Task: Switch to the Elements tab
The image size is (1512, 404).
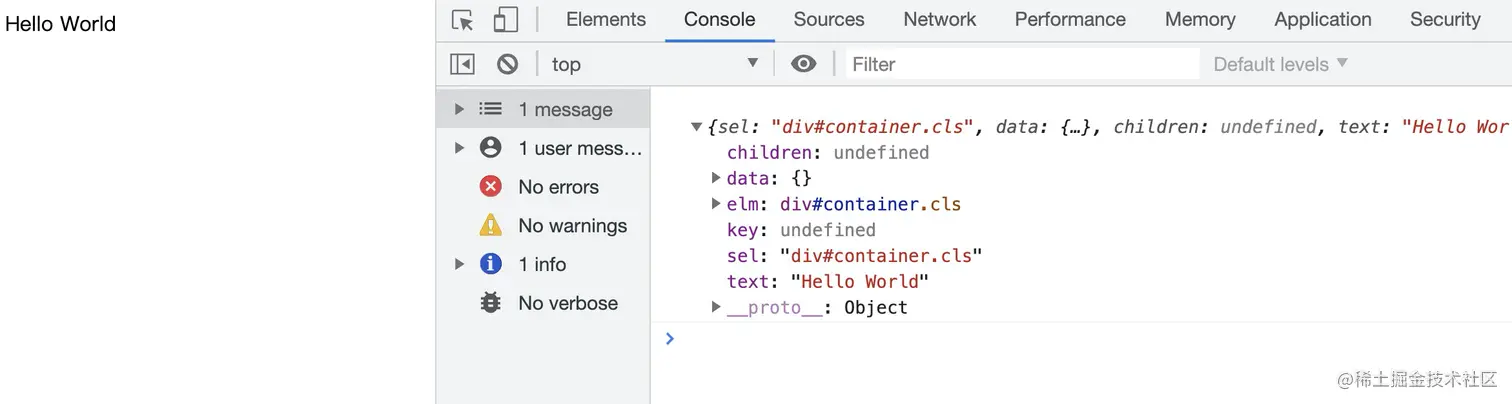Action: 606,20
